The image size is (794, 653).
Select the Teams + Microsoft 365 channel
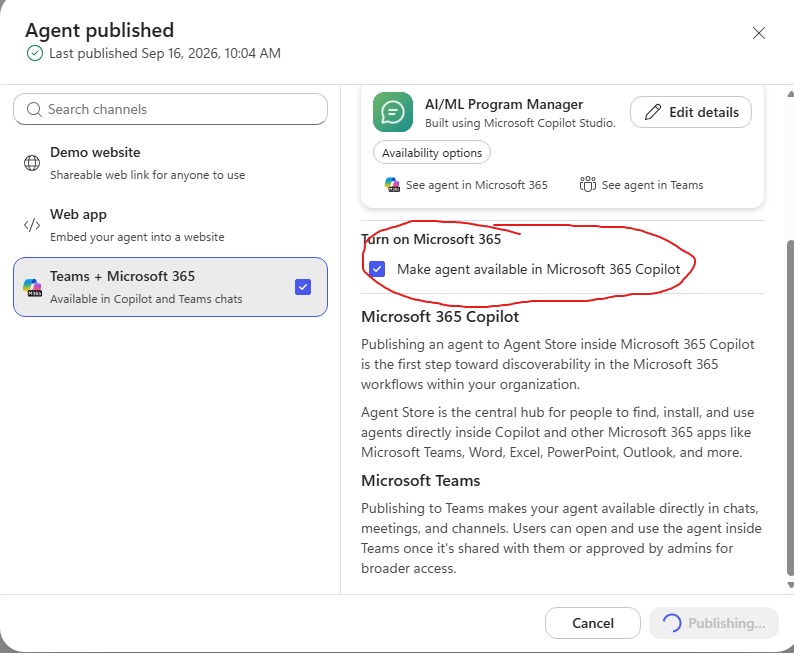pyautogui.click(x=170, y=287)
